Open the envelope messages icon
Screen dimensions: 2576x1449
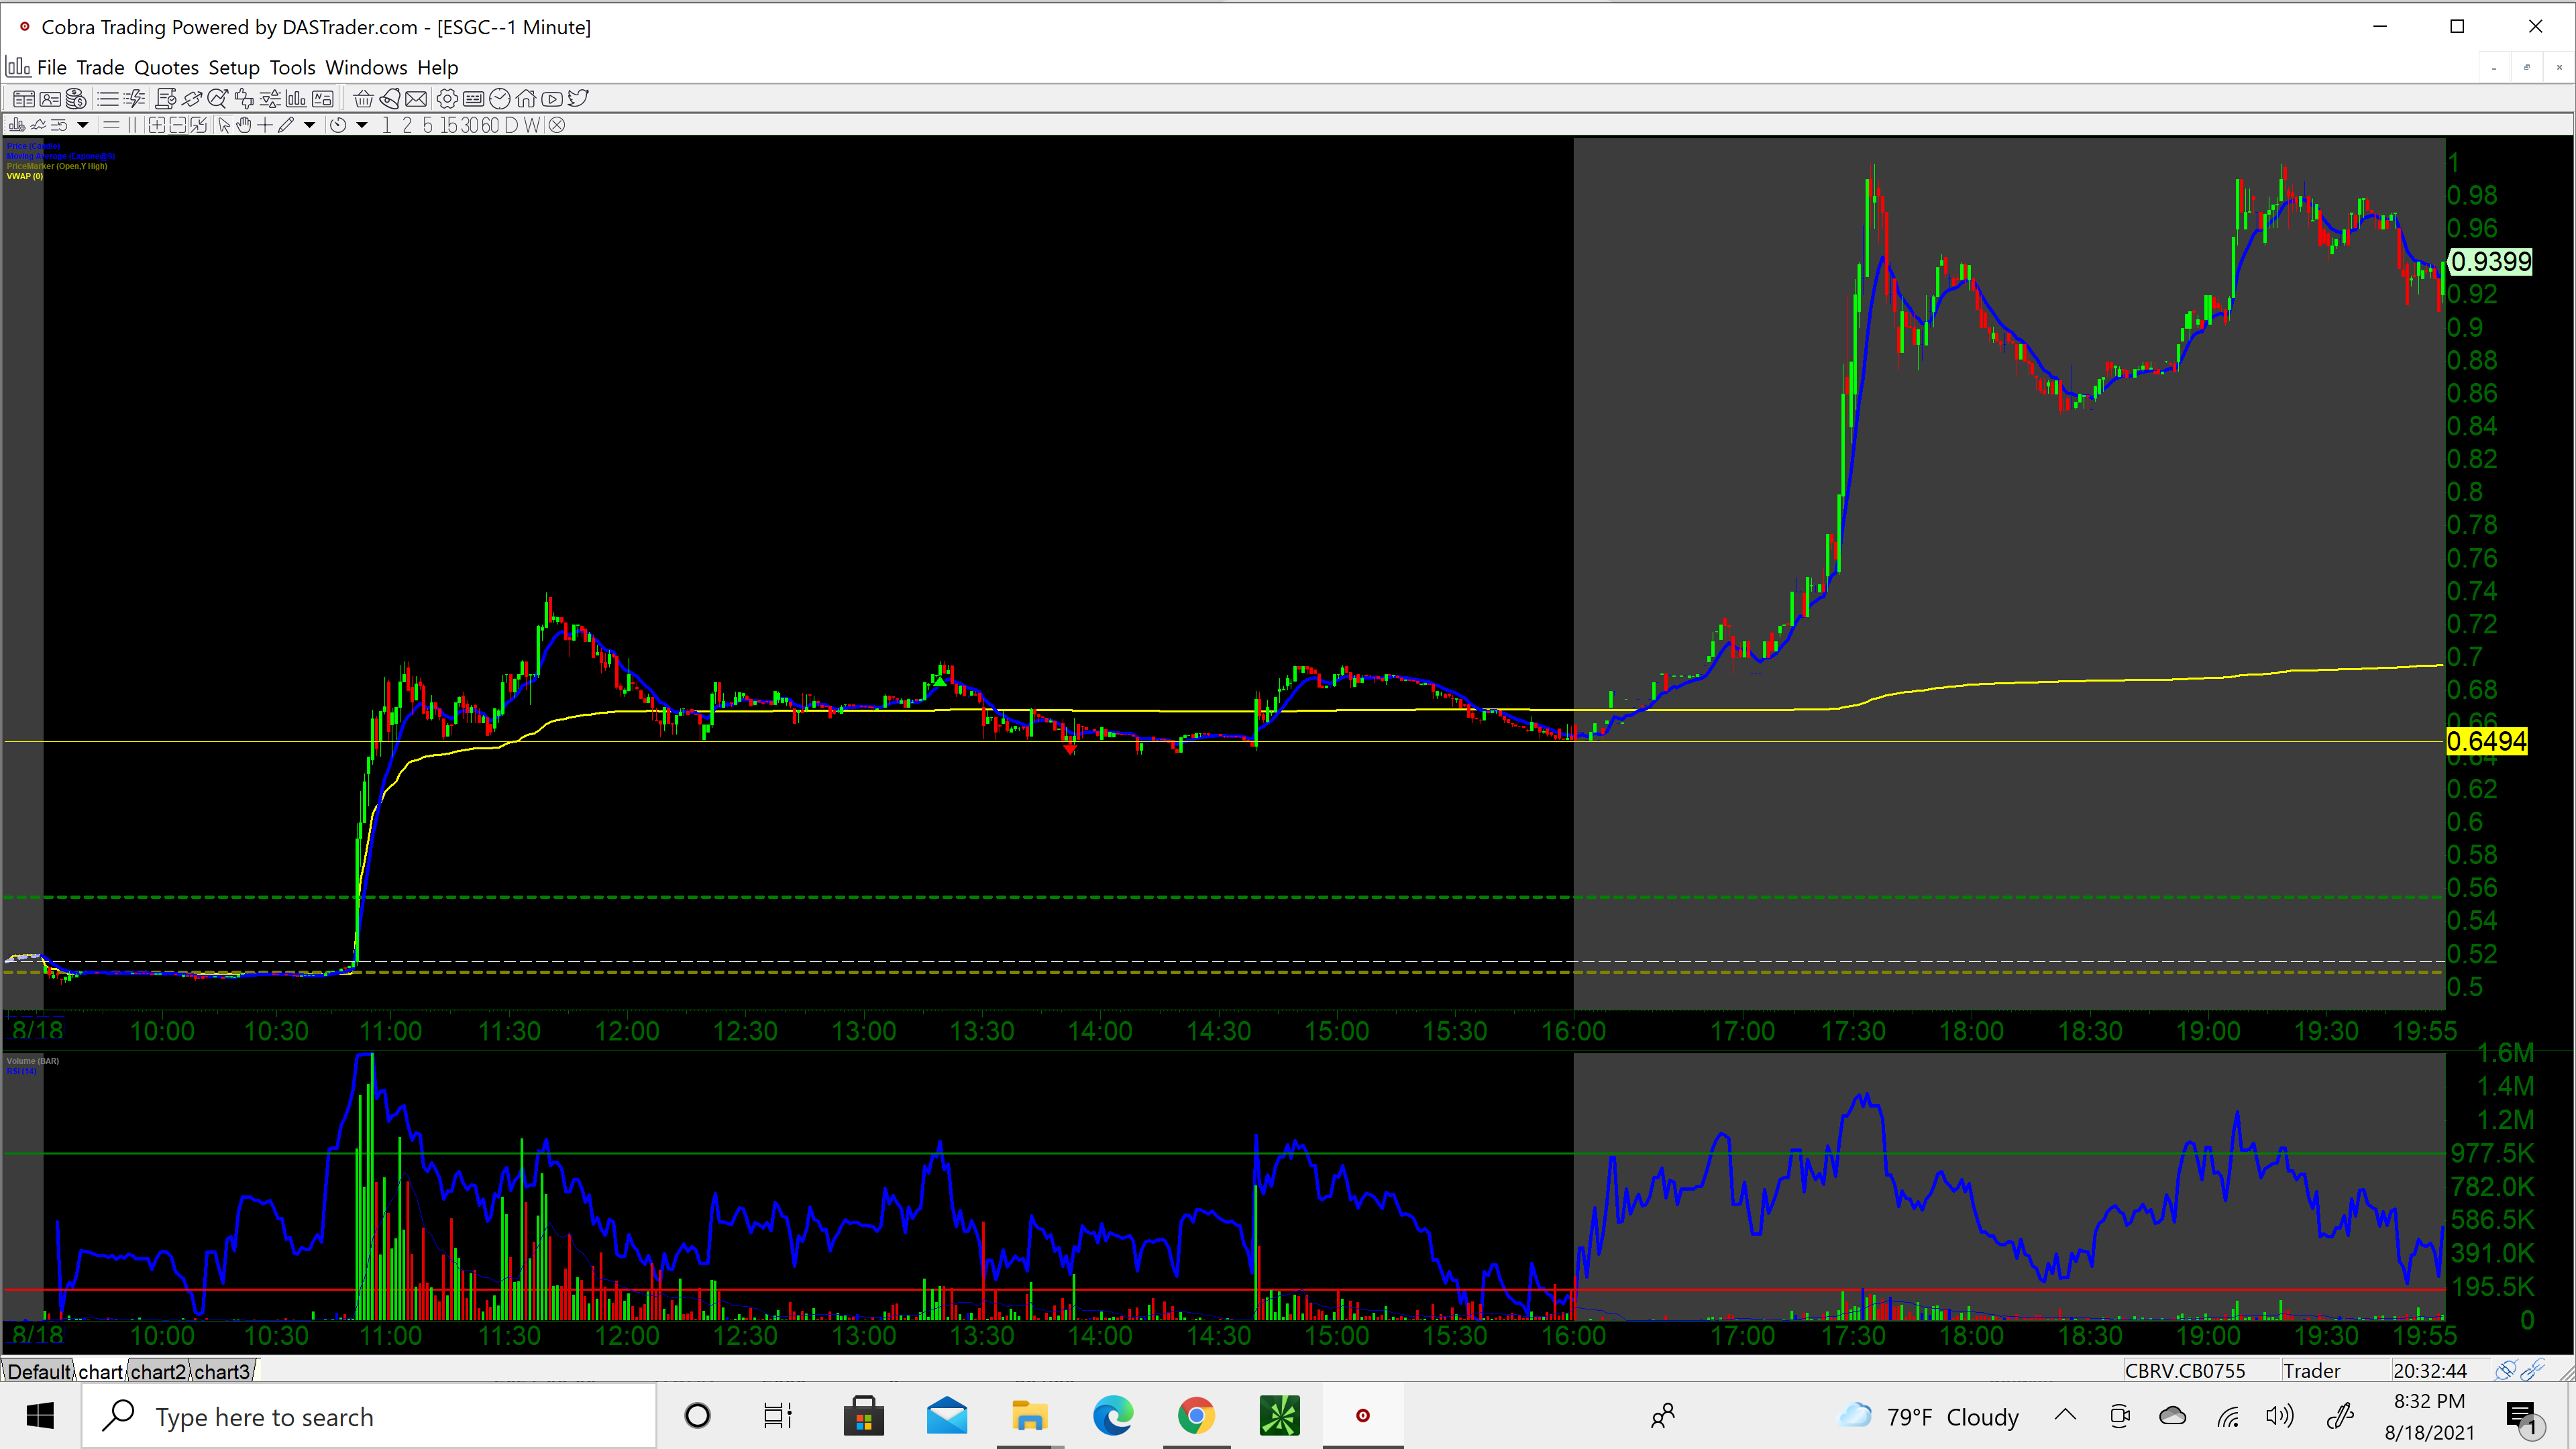pyautogui.click(x=416, y=99)
